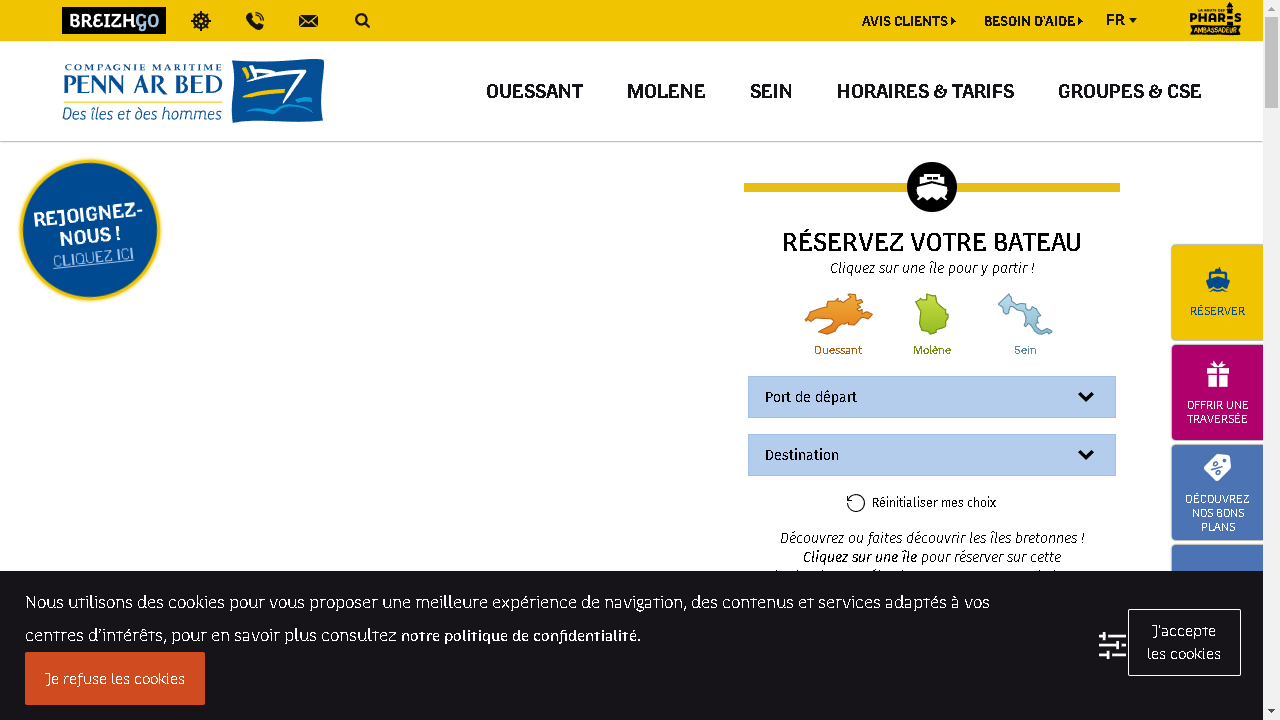Open the Ouessant menu
Screen dimensions: 1280x720
click(x=534, y=91)
